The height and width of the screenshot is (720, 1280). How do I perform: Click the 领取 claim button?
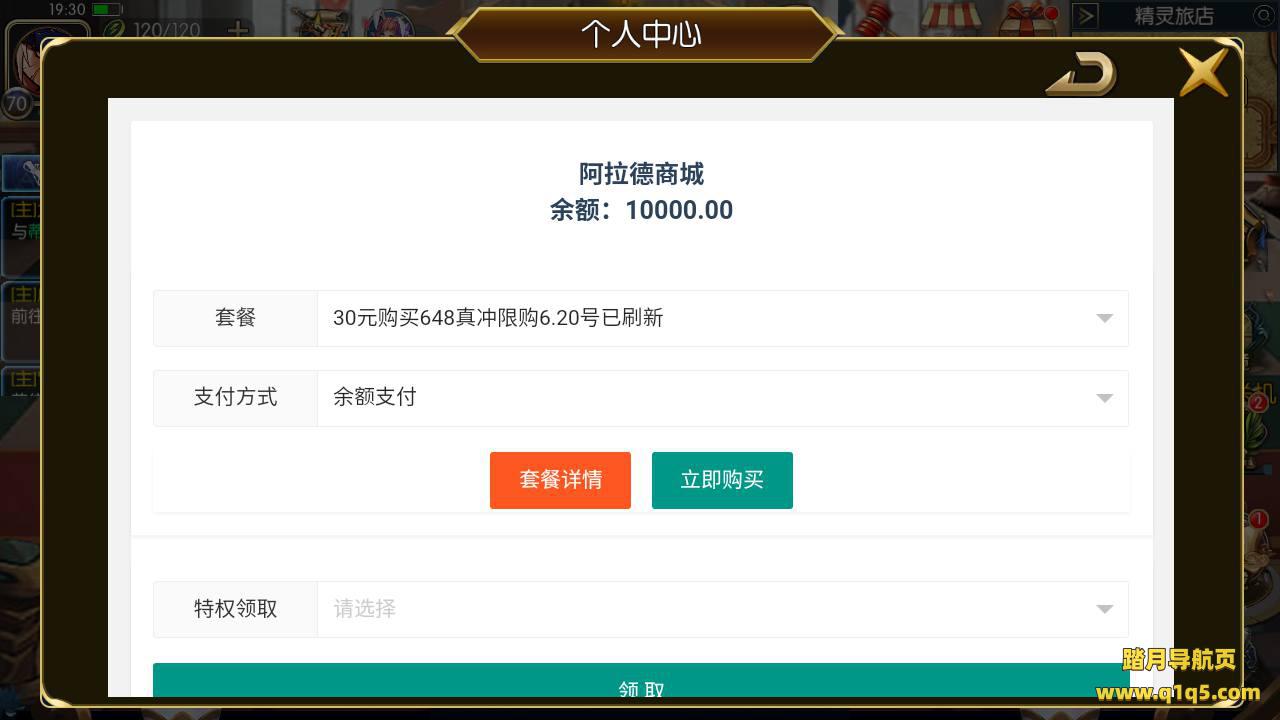click(641, 681)
